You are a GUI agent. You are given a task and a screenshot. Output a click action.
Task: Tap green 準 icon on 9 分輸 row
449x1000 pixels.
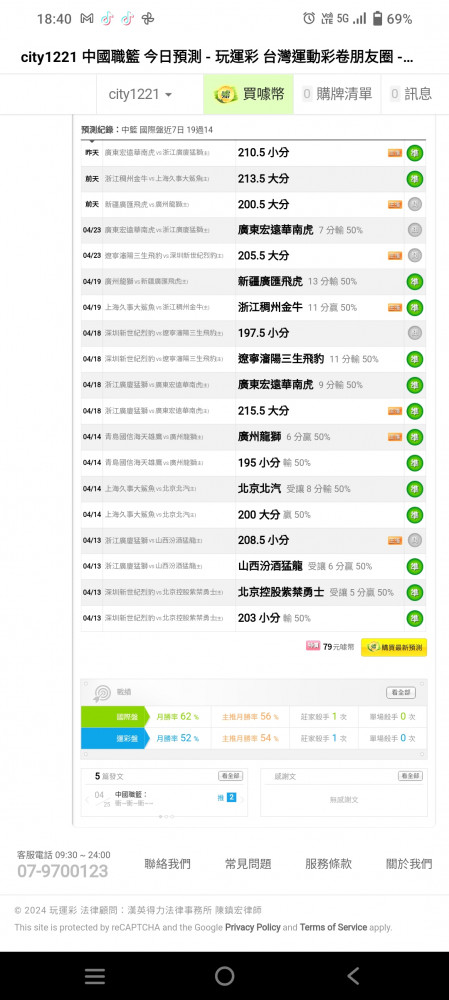click(415, 385)
